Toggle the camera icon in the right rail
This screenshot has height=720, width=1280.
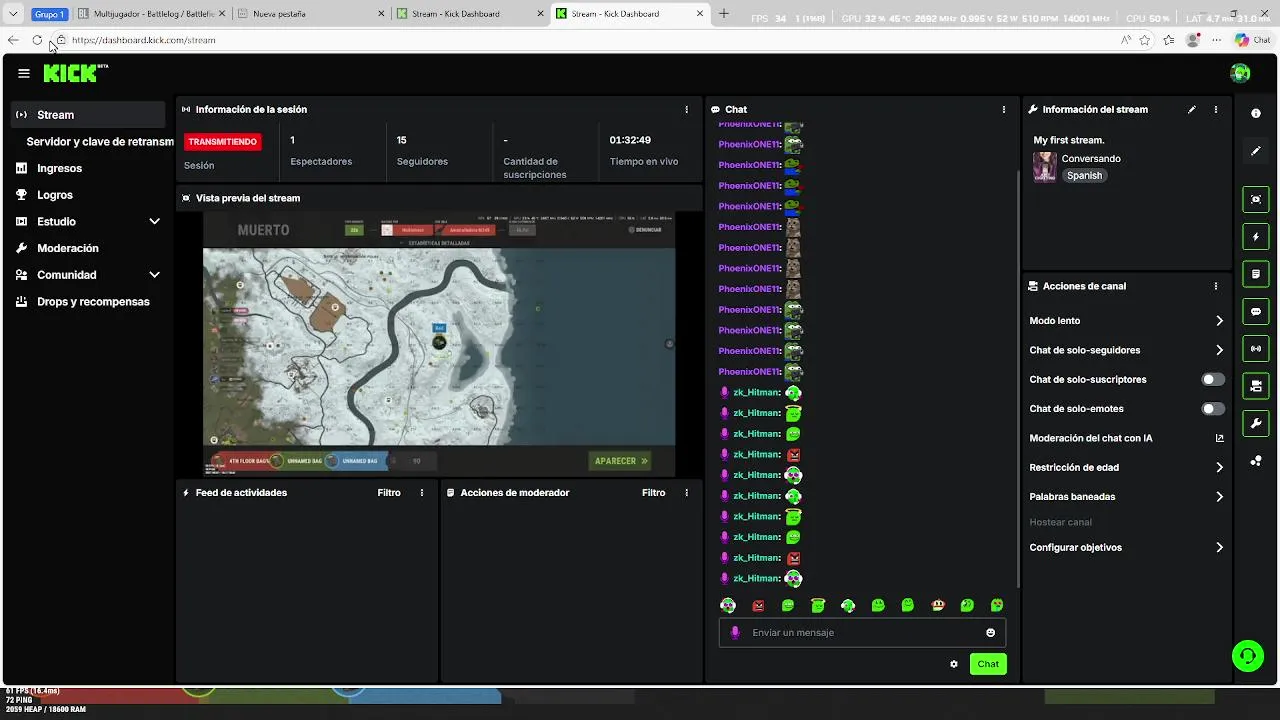(x=1256, y=386)
